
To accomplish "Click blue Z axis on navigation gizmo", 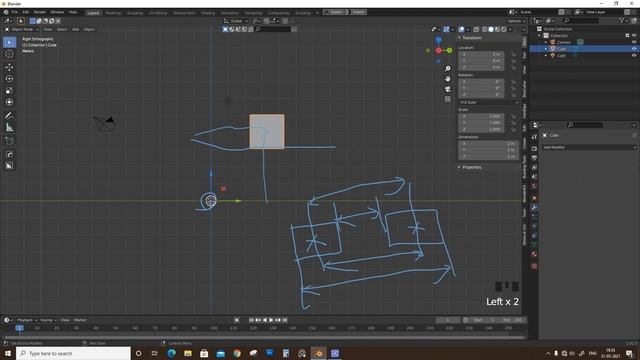I will 438,40.
